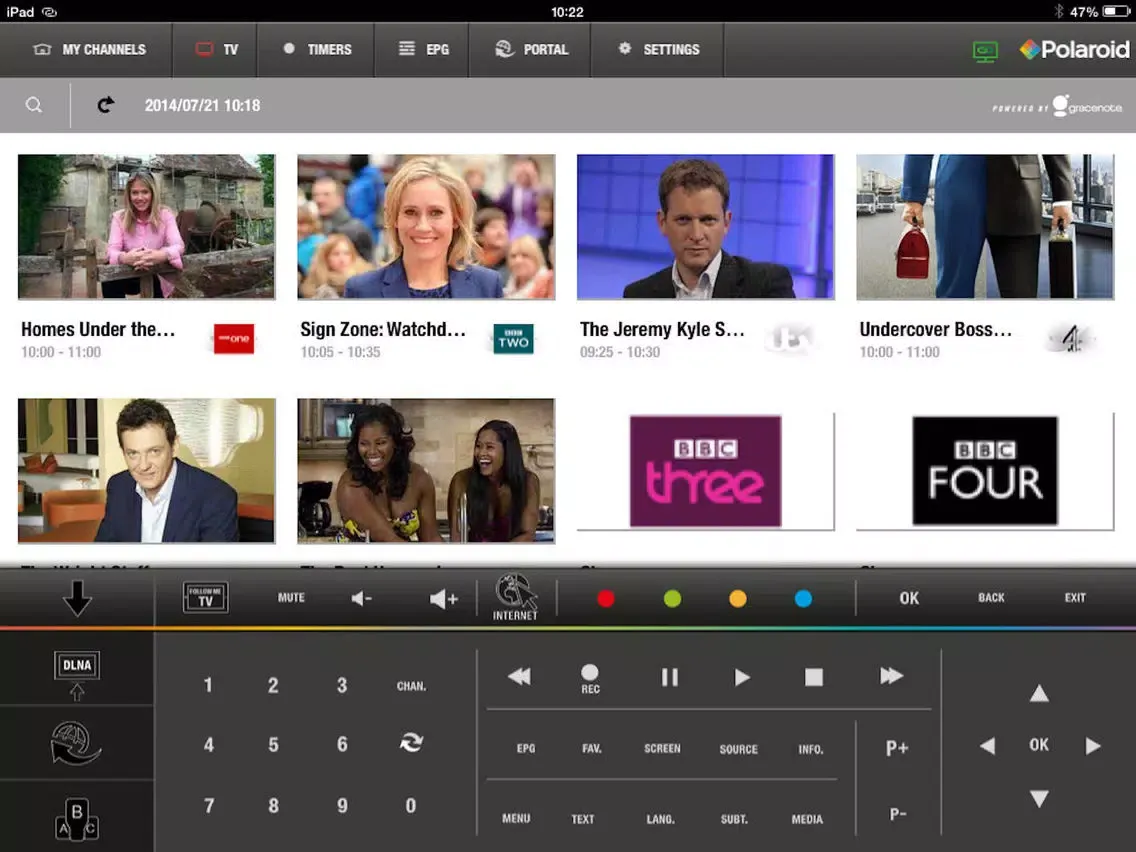The image size is (1136, 852).
Task: Open the DLNA panel
Action: (x=77, y=675)
